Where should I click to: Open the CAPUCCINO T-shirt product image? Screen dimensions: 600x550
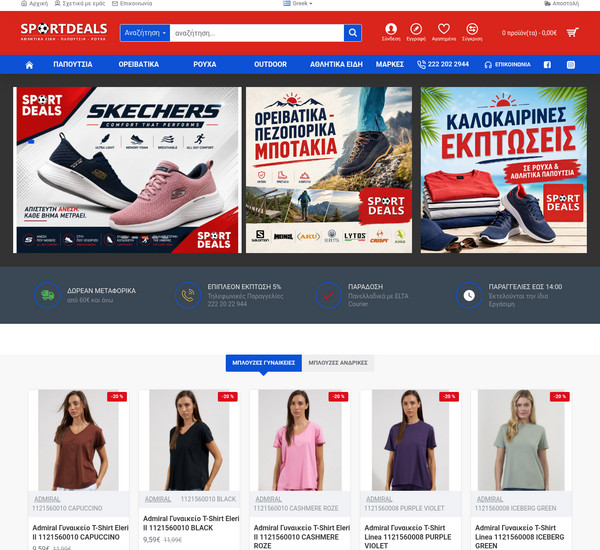[78, 440]
